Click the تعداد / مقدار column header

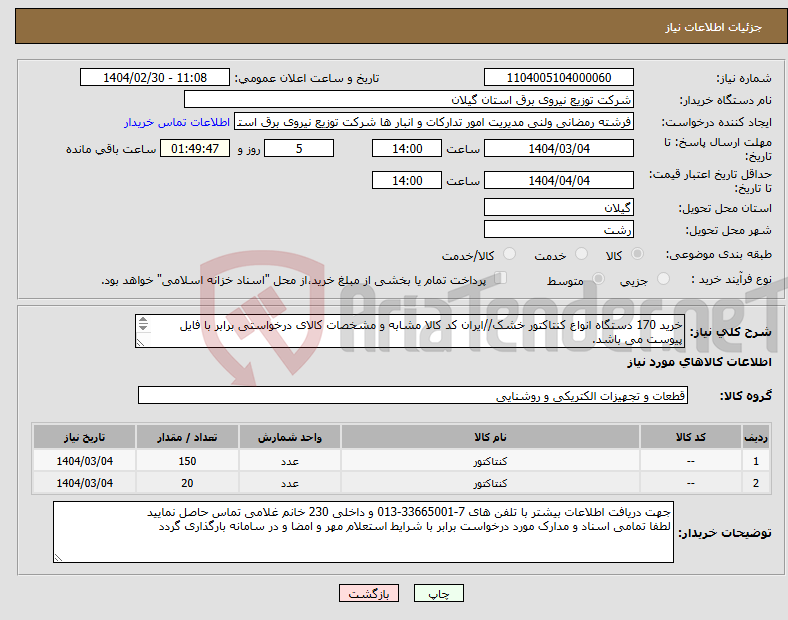point(187,437)
